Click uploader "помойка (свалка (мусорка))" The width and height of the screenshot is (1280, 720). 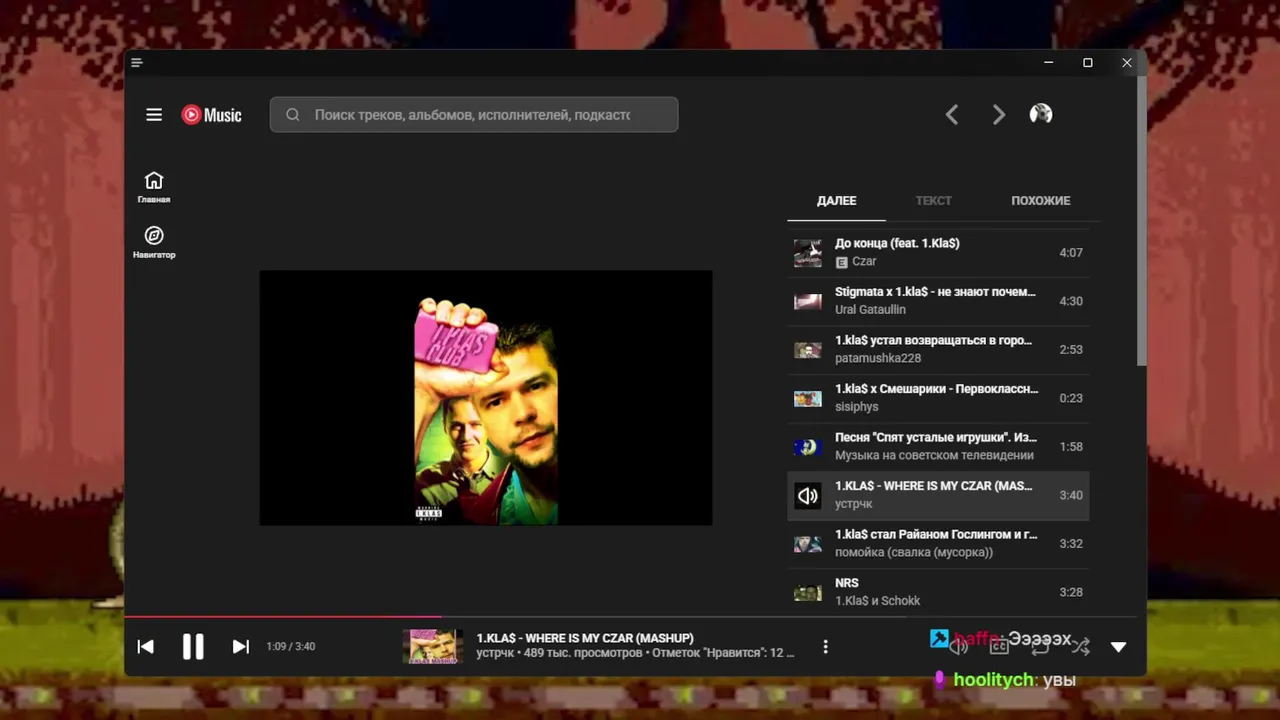914,552
